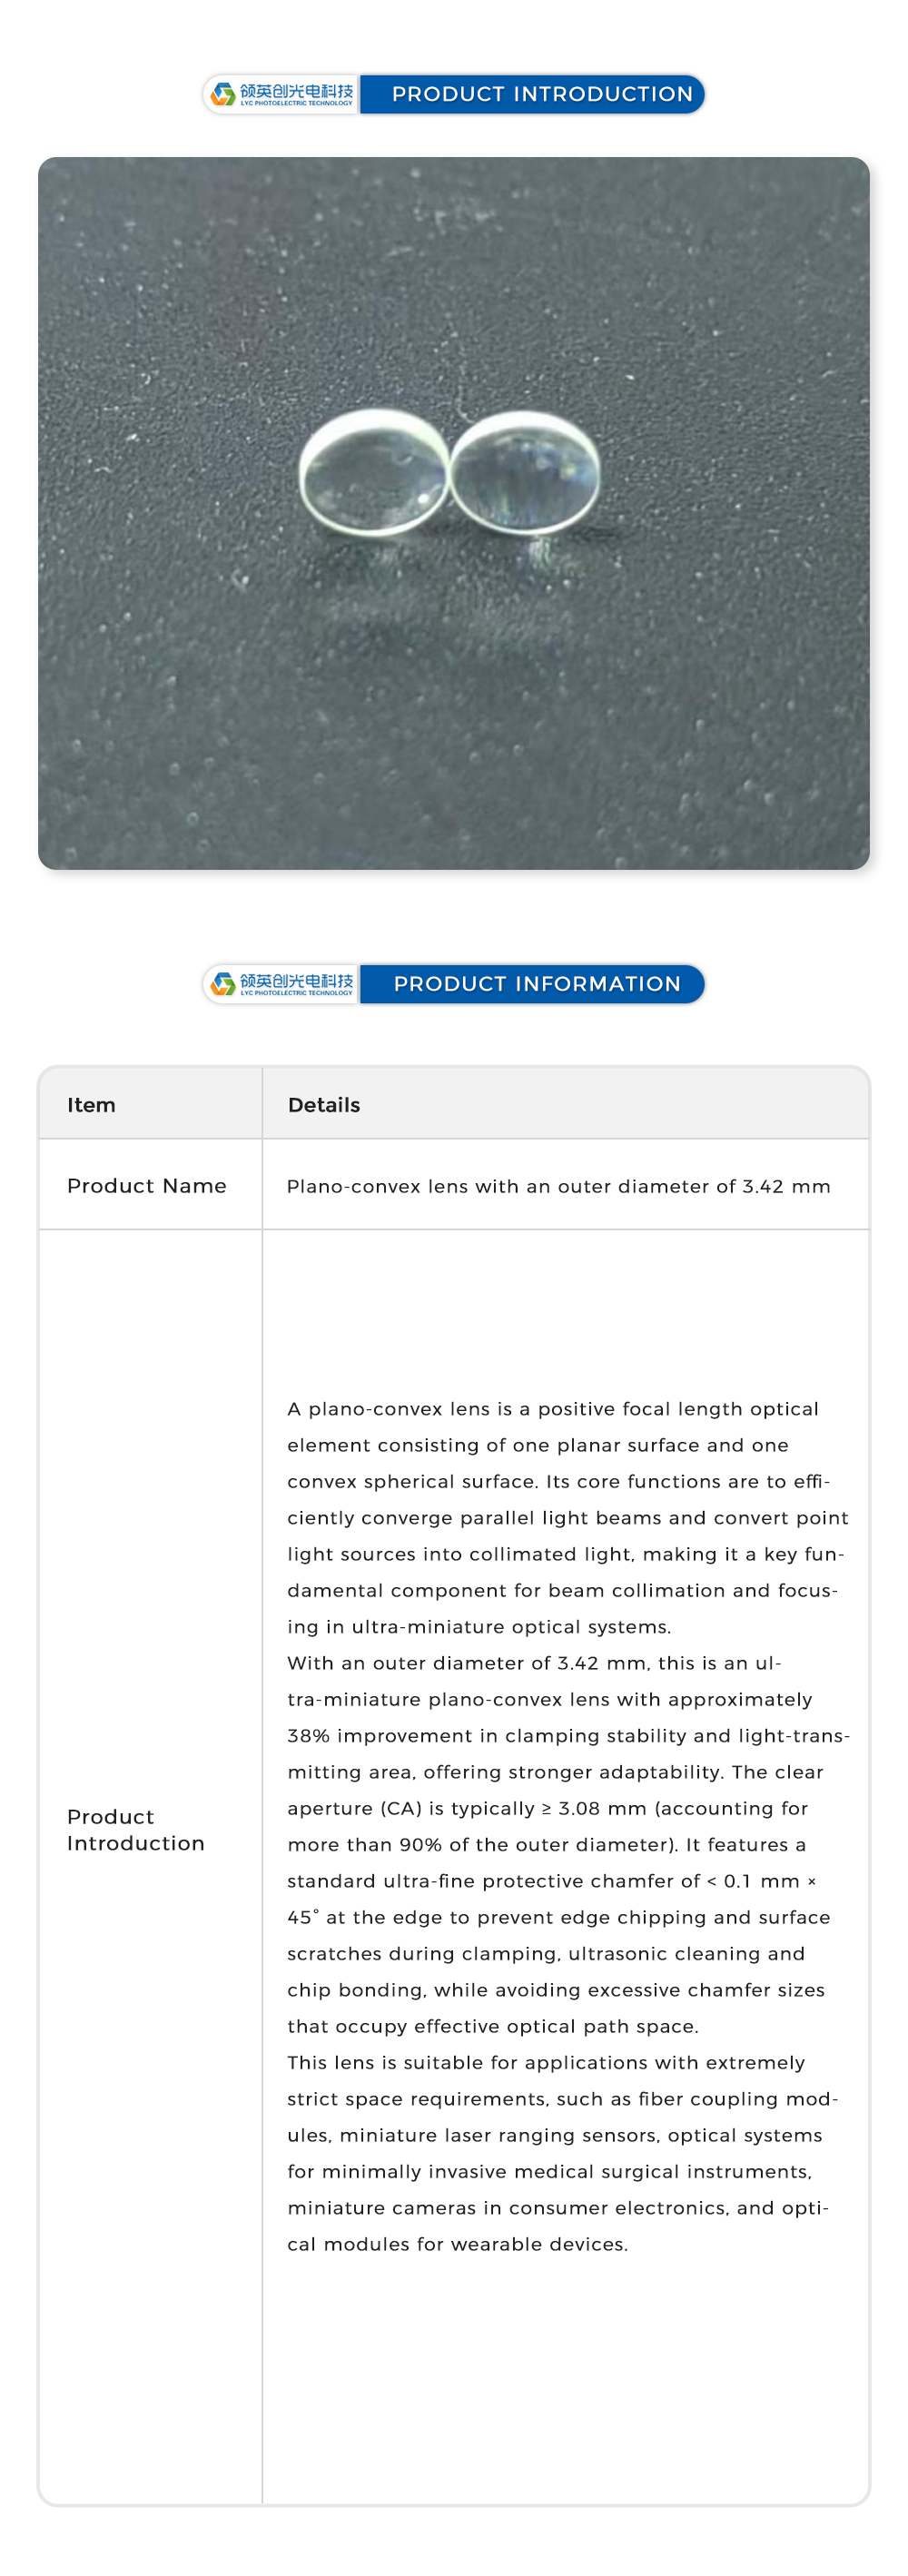Click the line containing 'aperture (CA) is typically'

547,1808
